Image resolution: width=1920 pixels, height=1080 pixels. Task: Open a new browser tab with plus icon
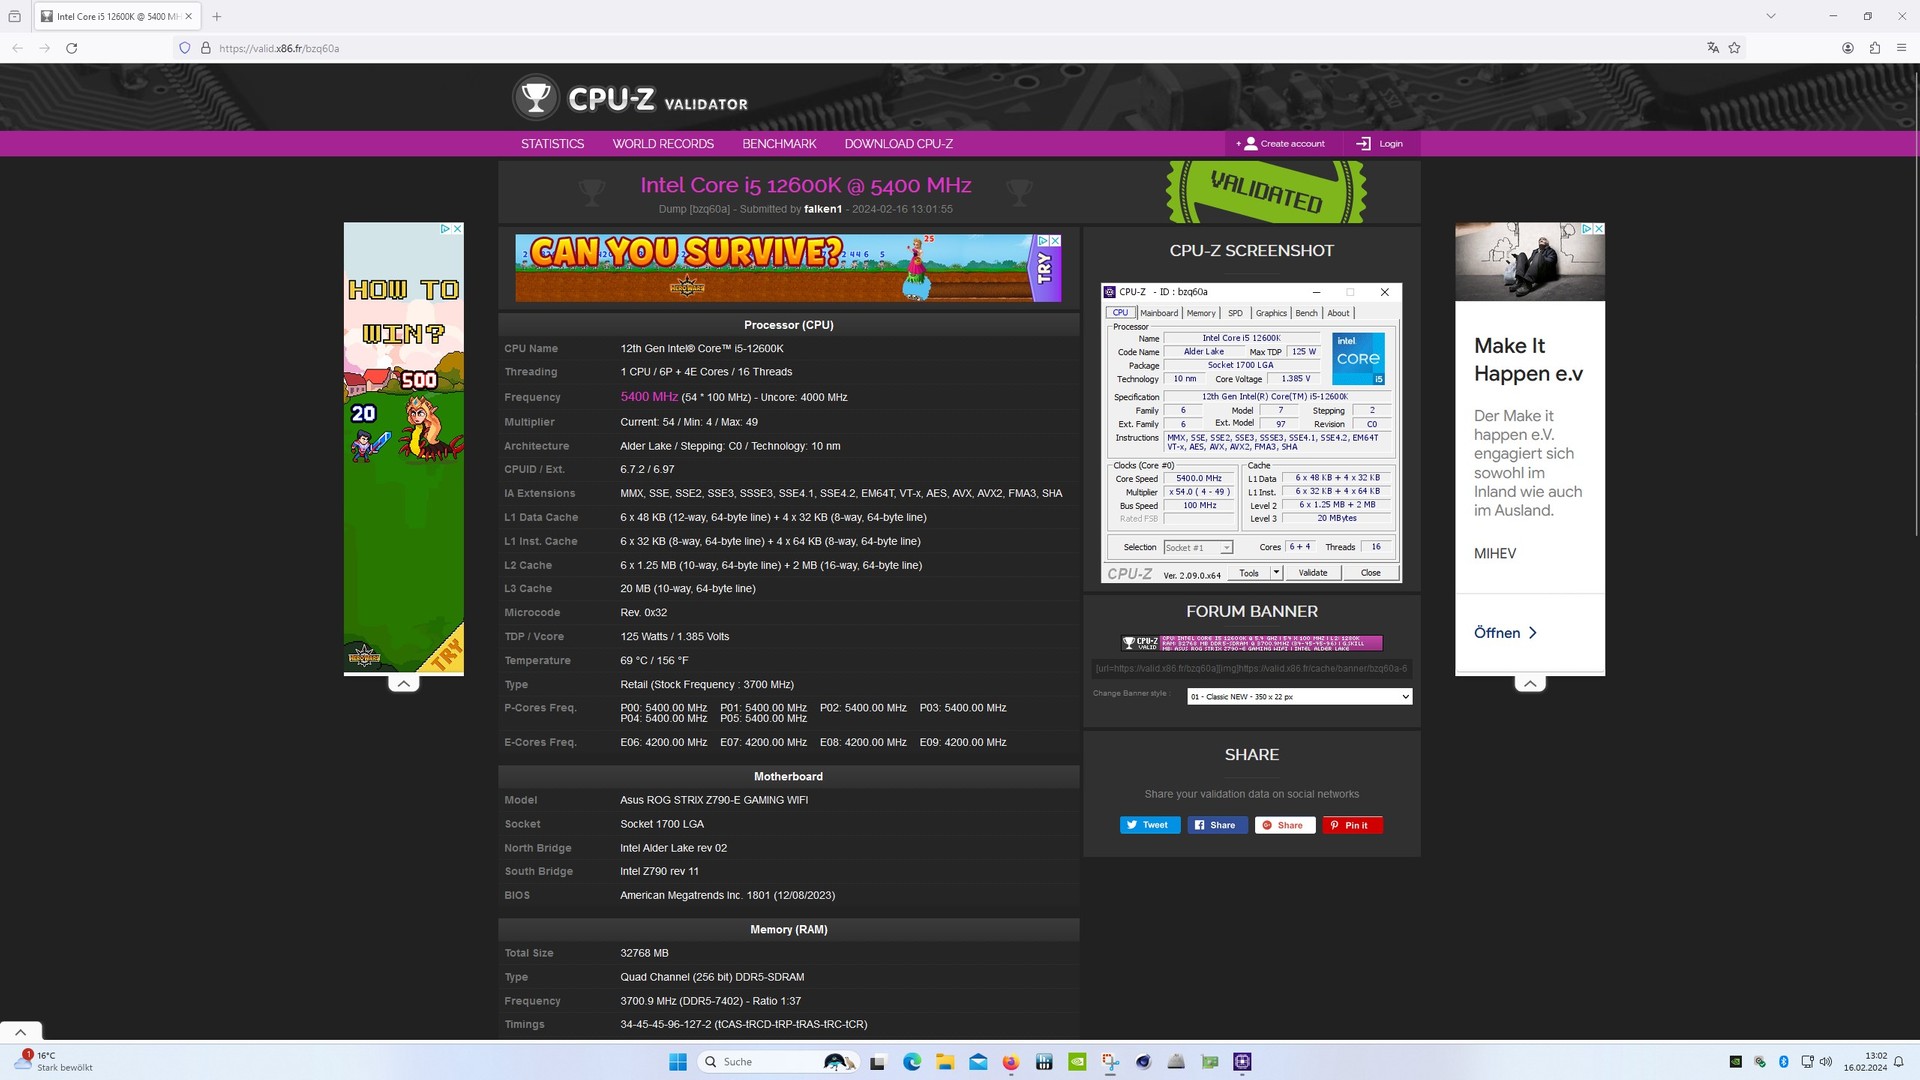(217, 16)
